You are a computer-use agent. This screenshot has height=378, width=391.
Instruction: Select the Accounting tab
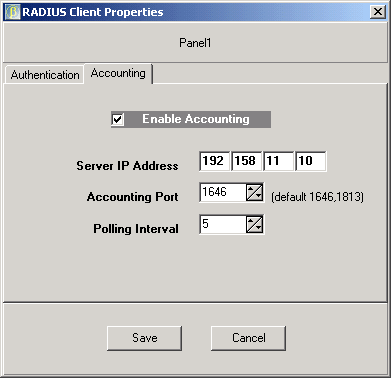click(118, 73)
